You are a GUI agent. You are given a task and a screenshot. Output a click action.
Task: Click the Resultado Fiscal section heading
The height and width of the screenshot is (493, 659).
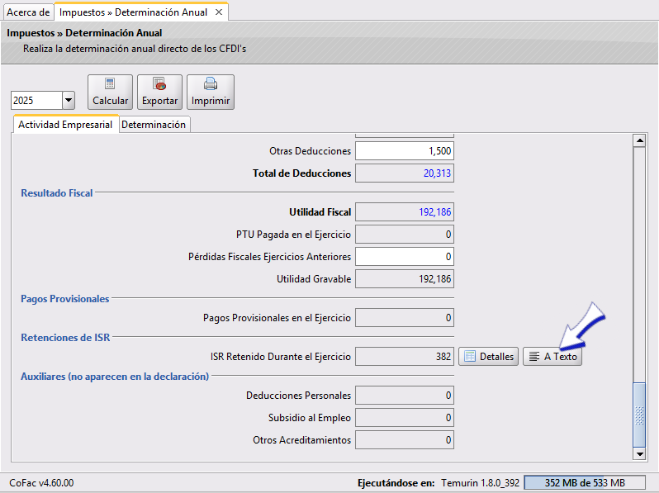pos(57,193)
